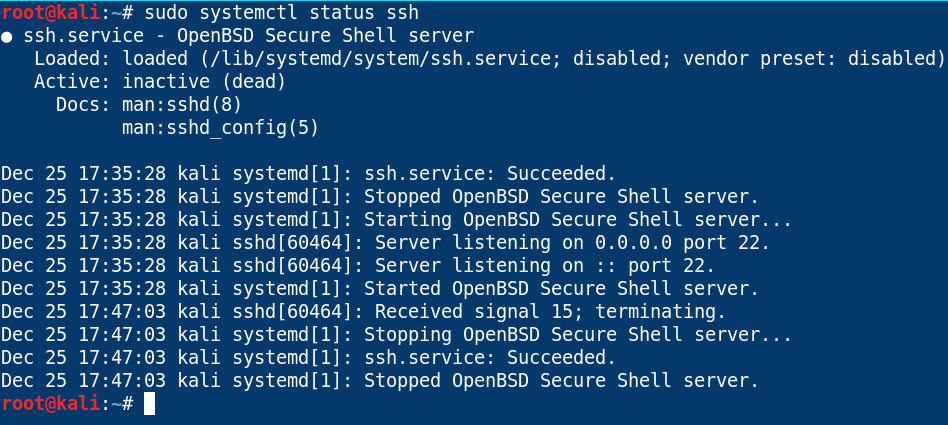Click the first 'ssh.service: Succeeded.' log entry
948x425 pixels.
tap(308, 174)
